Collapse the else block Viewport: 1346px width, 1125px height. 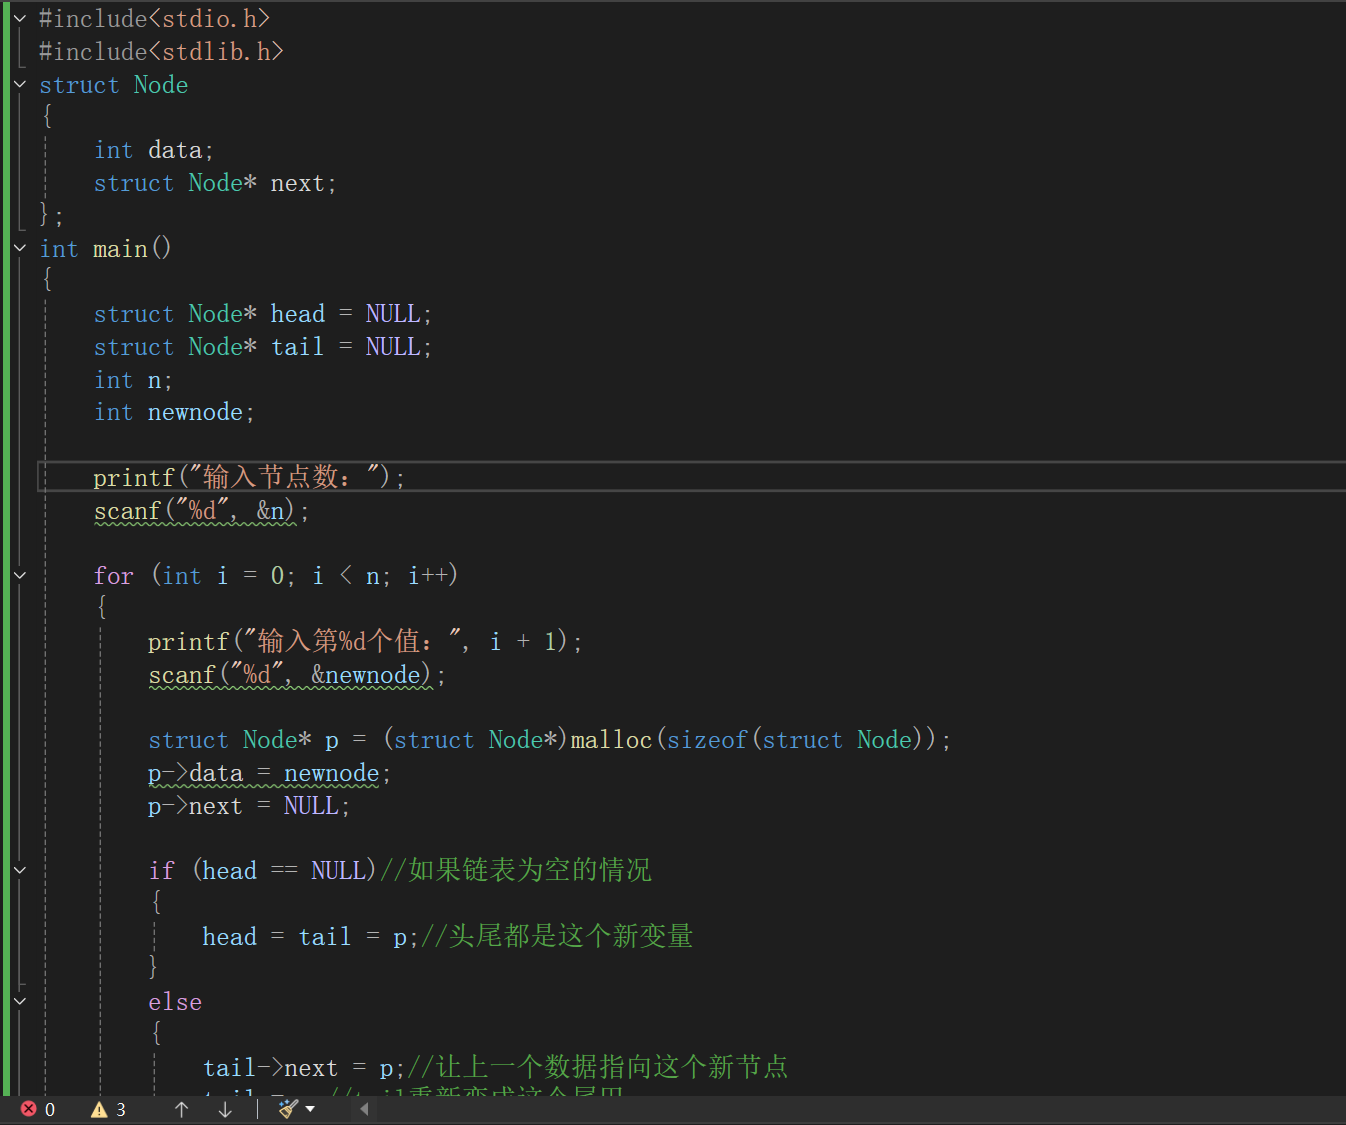point(20,1001)
